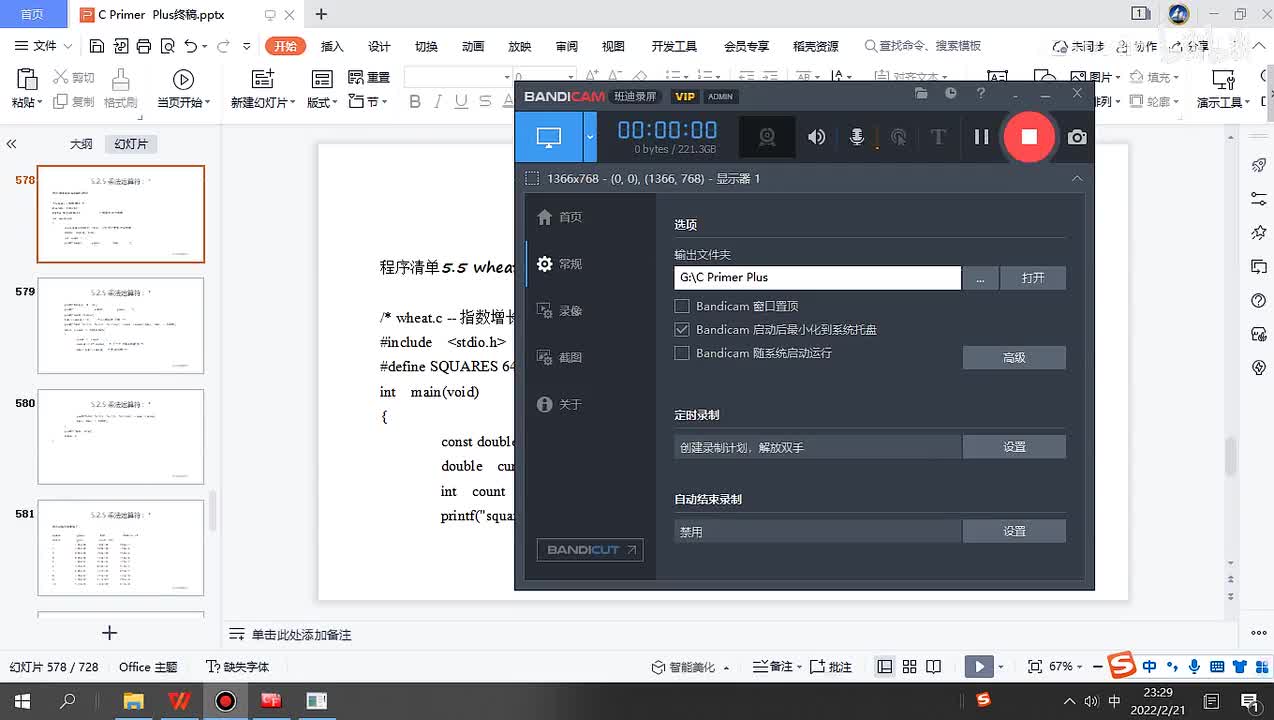Open Bandicam recording mode dropdown arrow
1274x720 pixels.
click(590, 137)
